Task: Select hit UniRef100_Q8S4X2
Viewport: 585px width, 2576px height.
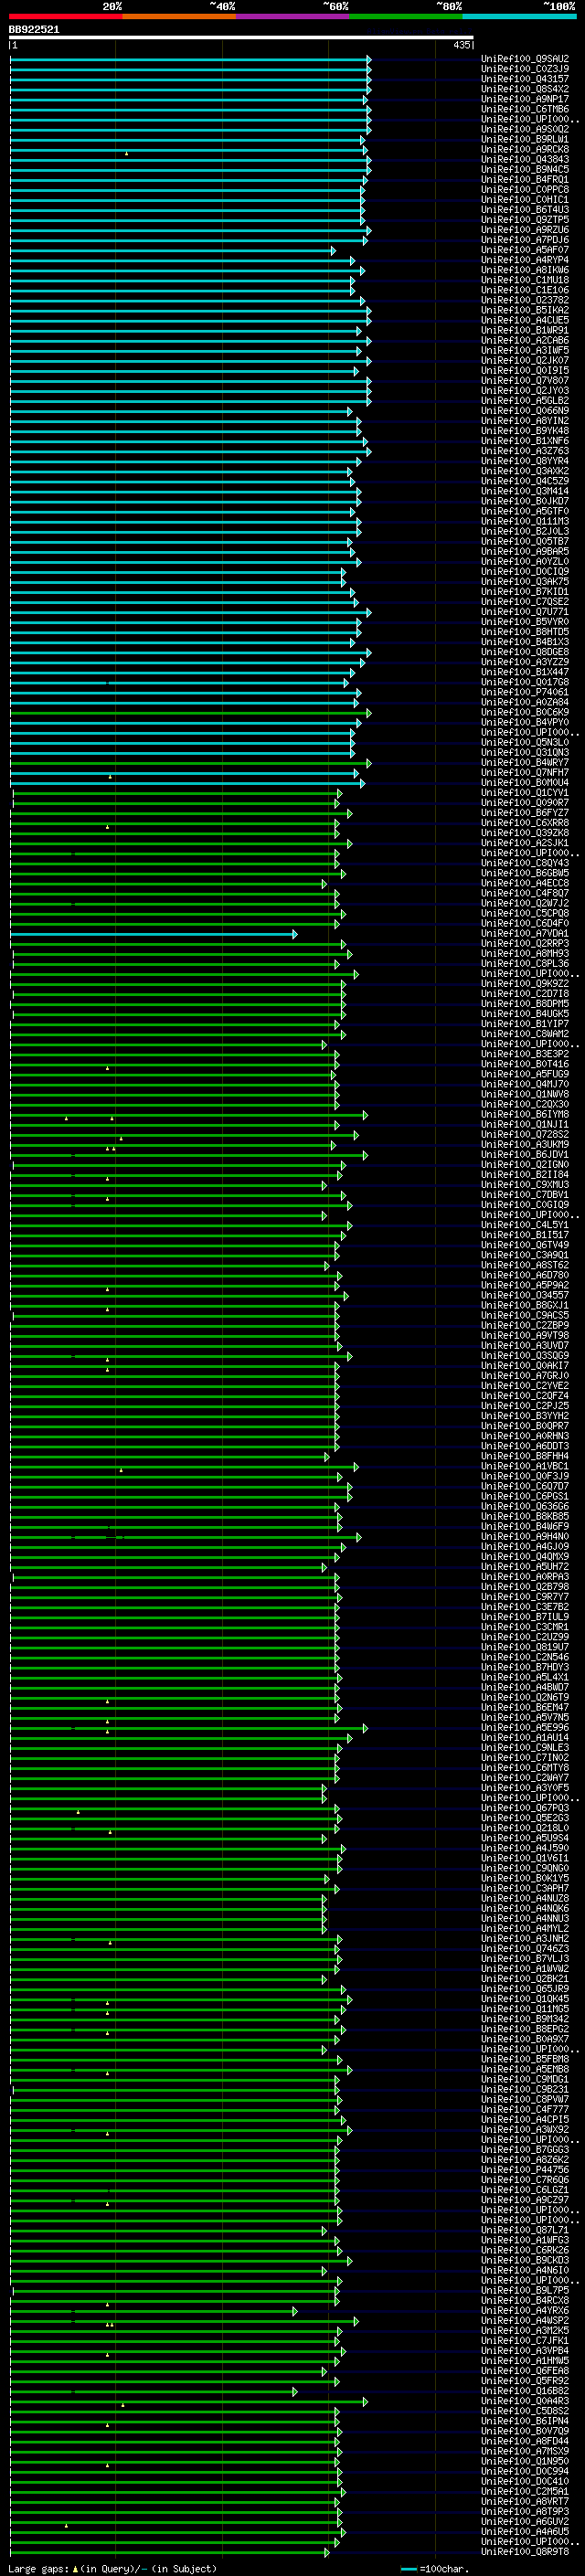Action: pos(525,89)
